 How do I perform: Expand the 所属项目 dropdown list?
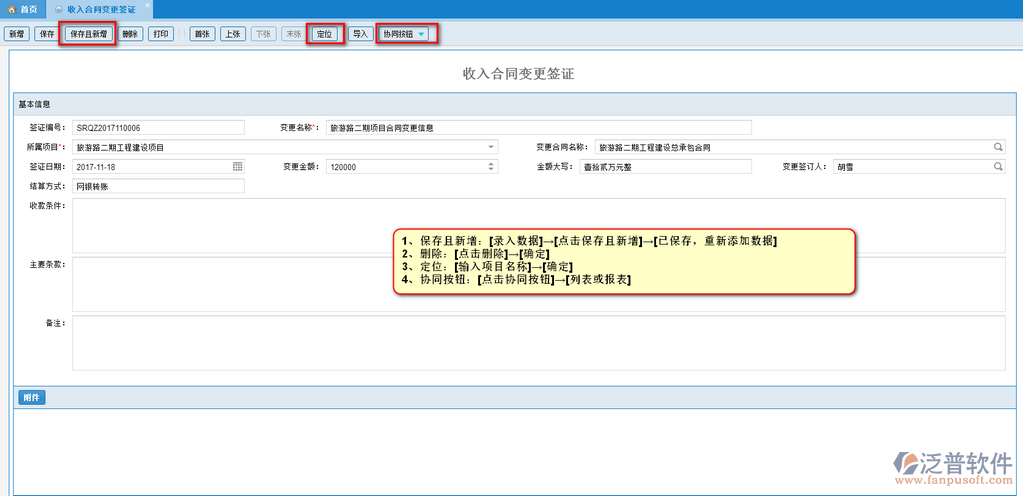click(x=491, y=147)
